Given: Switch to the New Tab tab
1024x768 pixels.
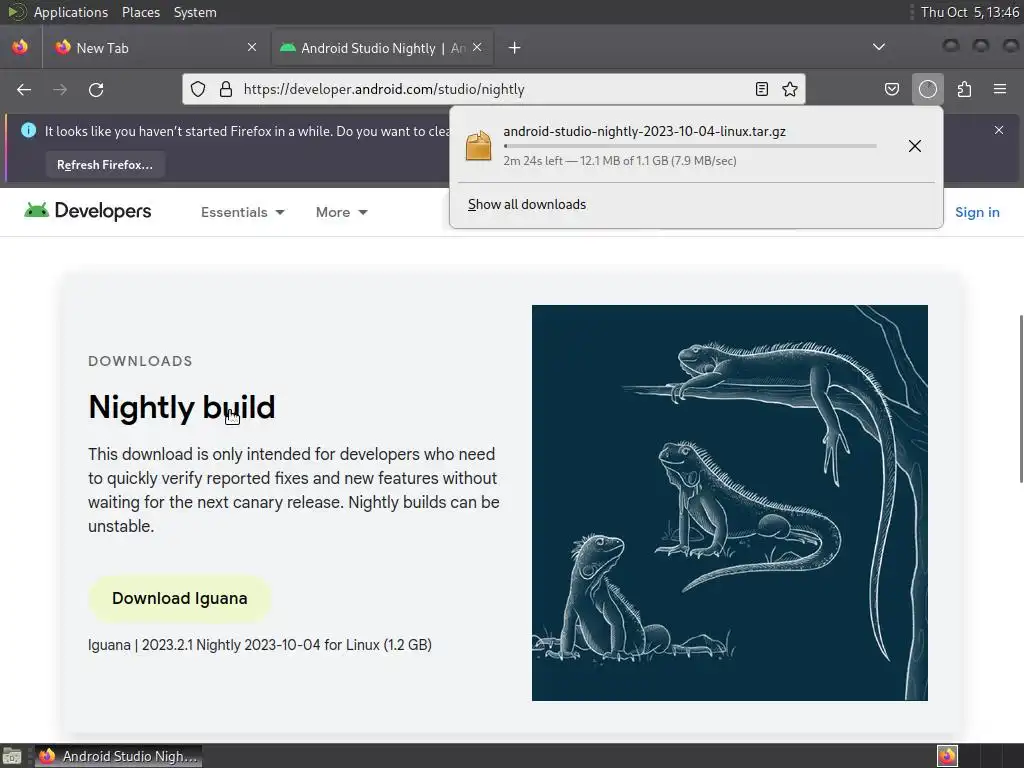Looking at the screenshot, I should [x=155, y=48].
